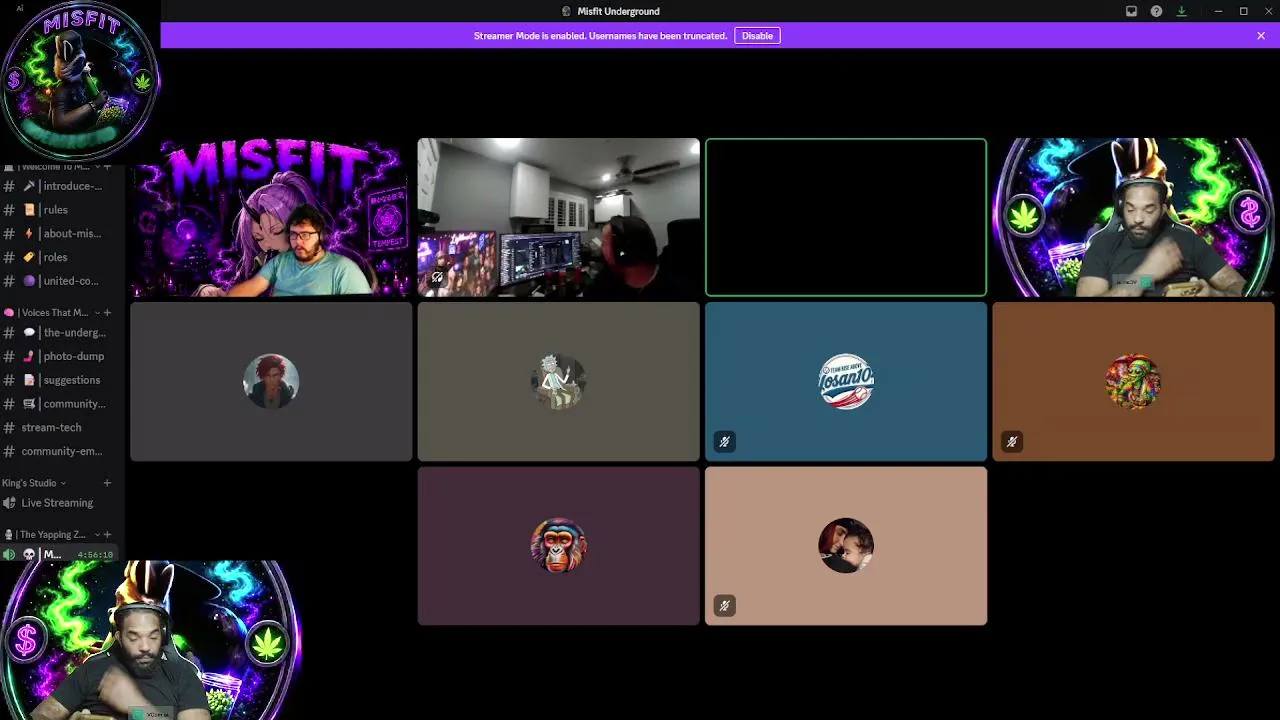
Task: Click muted icon on the room webcam tile
Action: pos(437,277)
